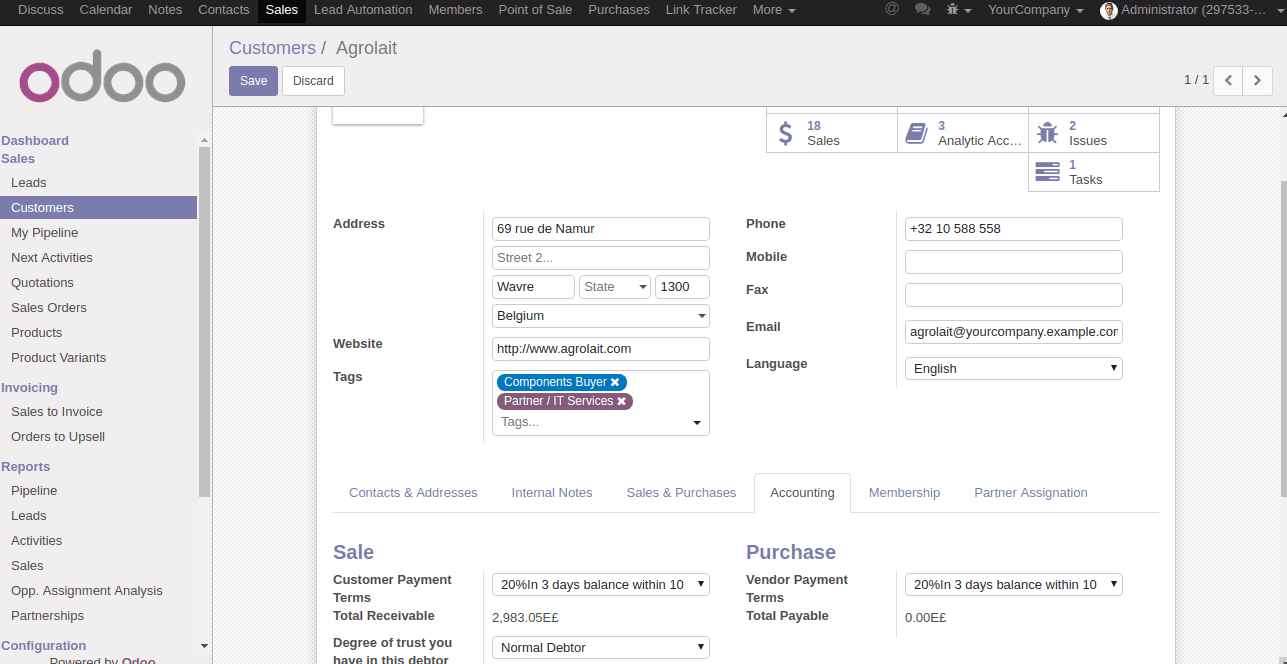Viewport: 1287px width, 664px height.
Task: Open Quotations in the sidebar
Action: pyautogui.click(x=42, y=283)
